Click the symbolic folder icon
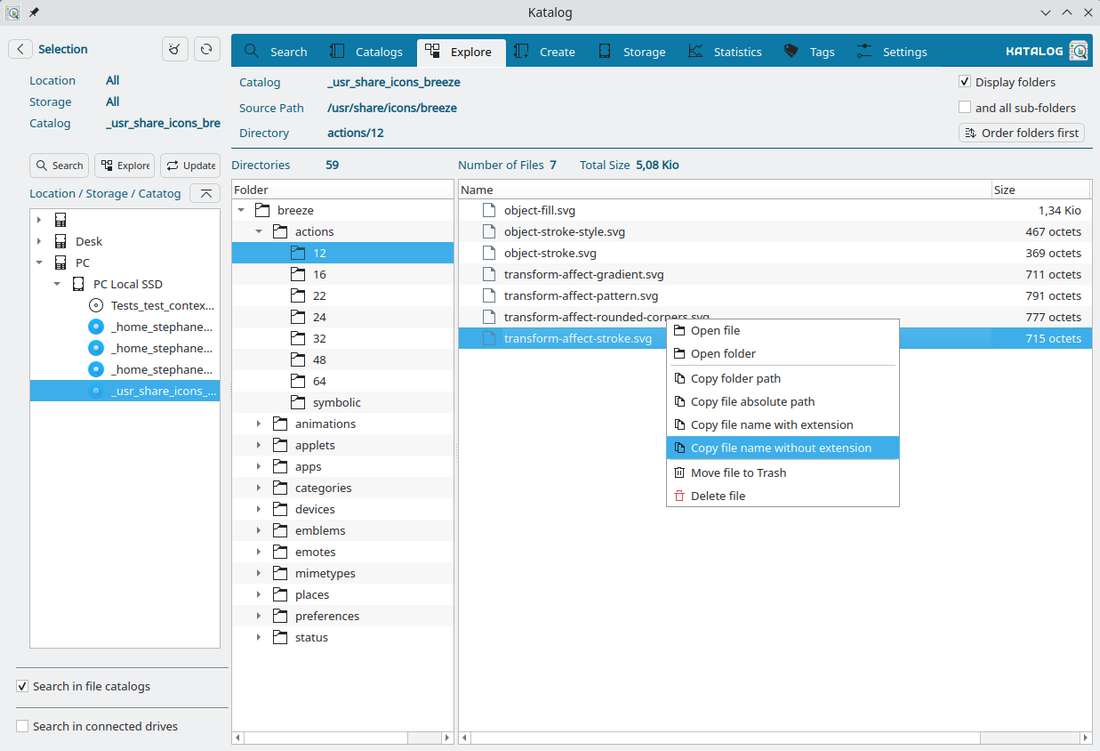 (x=298, y=402)
